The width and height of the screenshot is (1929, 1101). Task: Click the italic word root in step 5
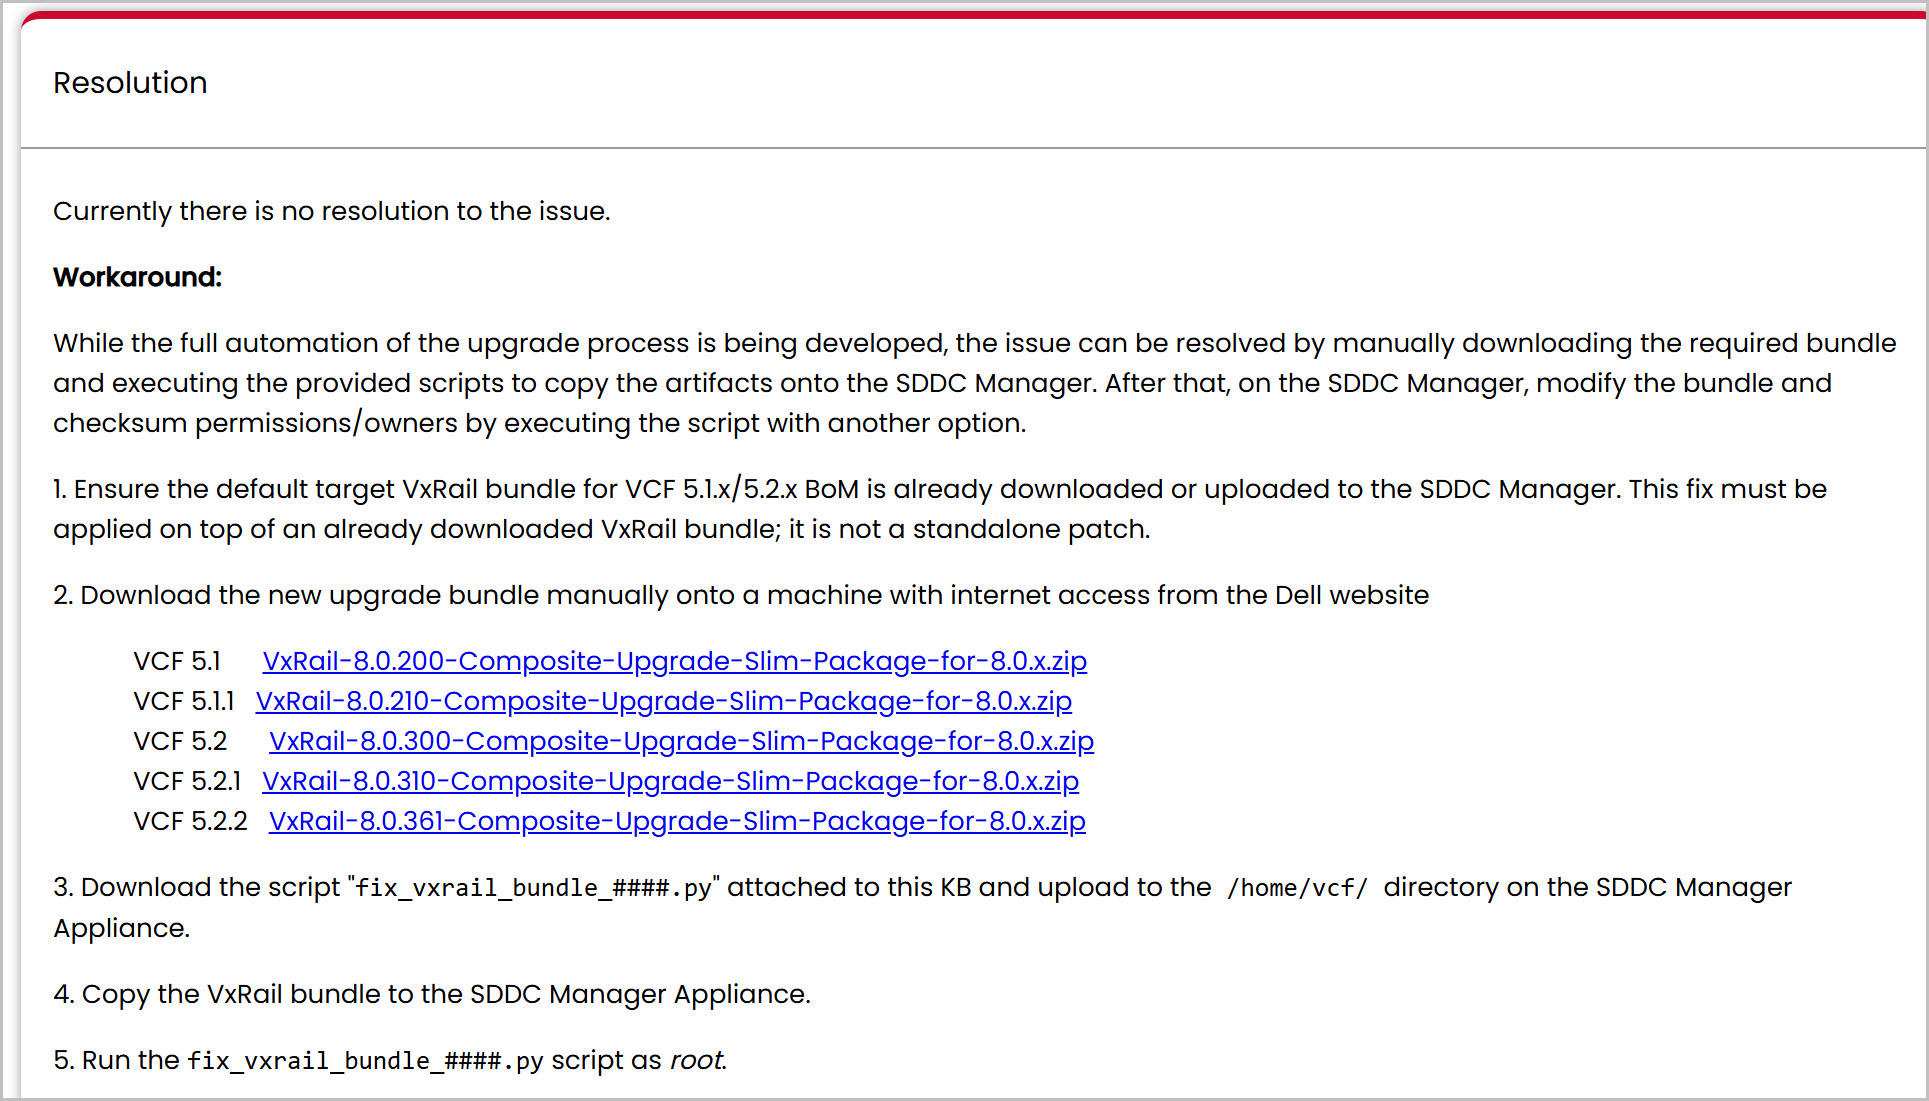pyautogui.click(x=696, y=1060)
